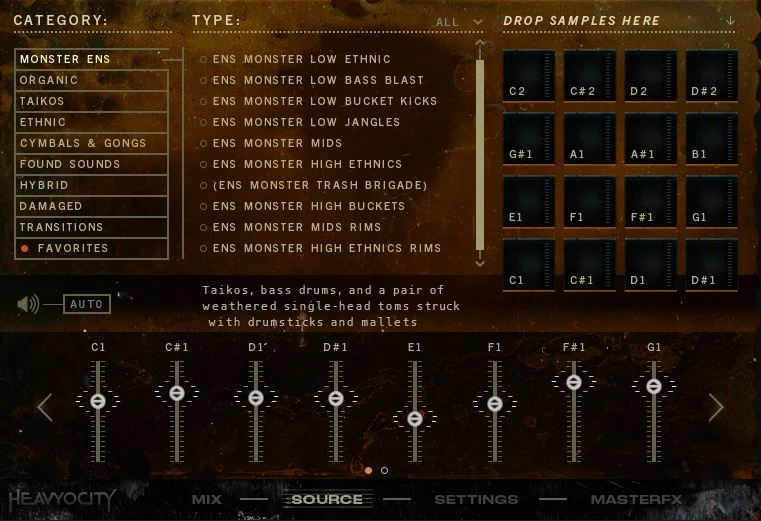
Task: Select the C#1 sample pad
Action: coord(590,265)
